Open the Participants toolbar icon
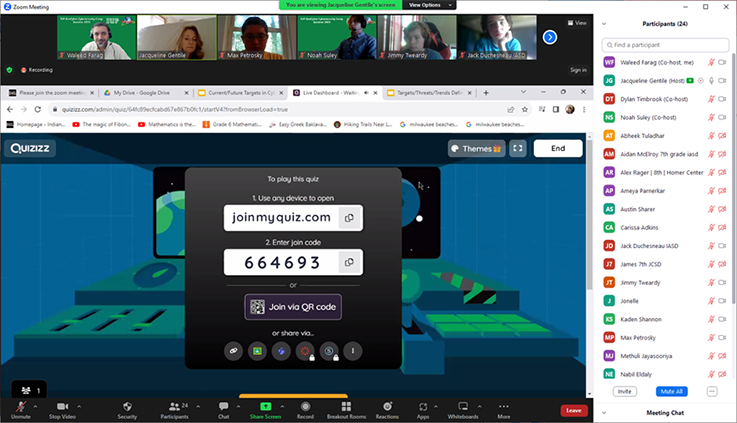The height and width of the screenshot is (423, 737). (x=174, y=406)
